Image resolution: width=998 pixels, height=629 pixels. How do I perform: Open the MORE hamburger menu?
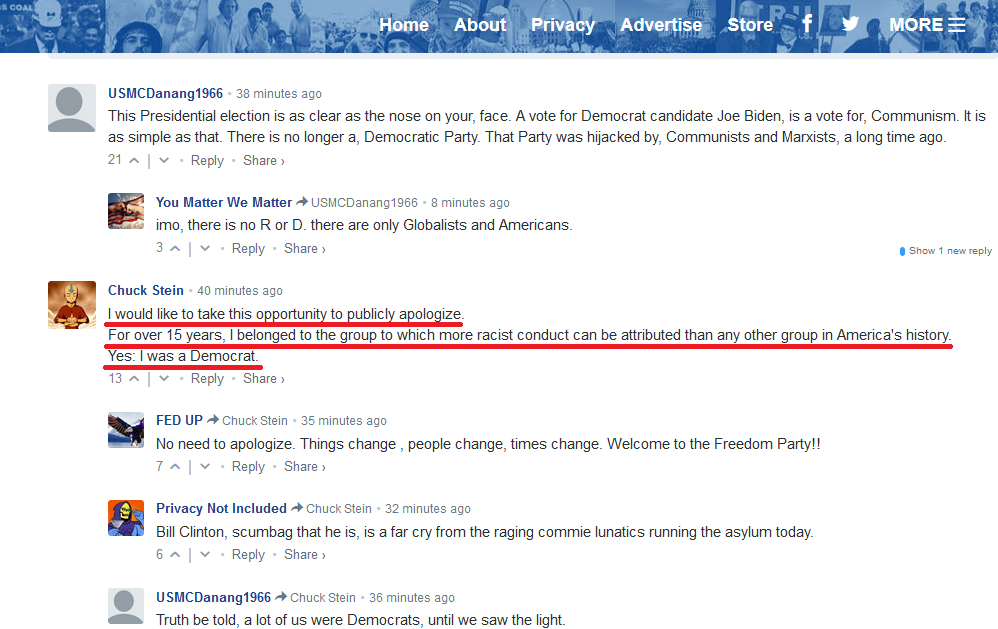[927, 25]
